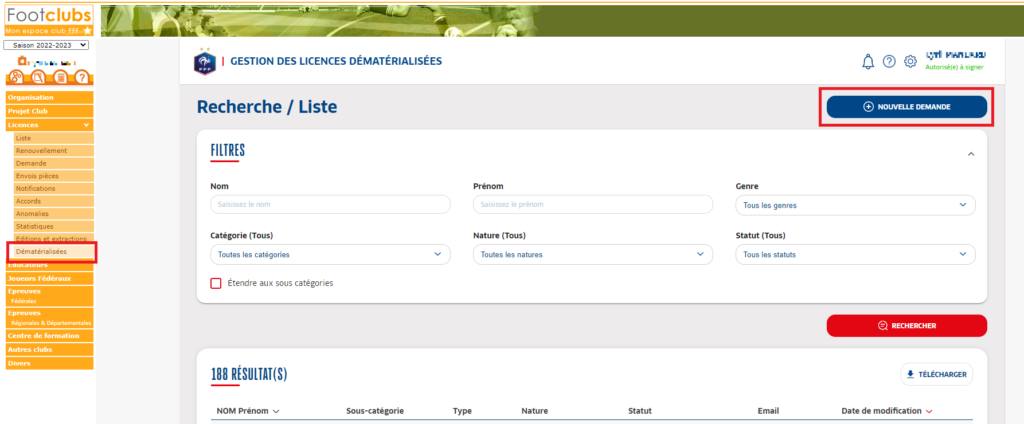Image resolution: width=1024 pixels, height=424 pixels.
Task: Click the Sous-catégorie column header
Action: coord(375,411)
